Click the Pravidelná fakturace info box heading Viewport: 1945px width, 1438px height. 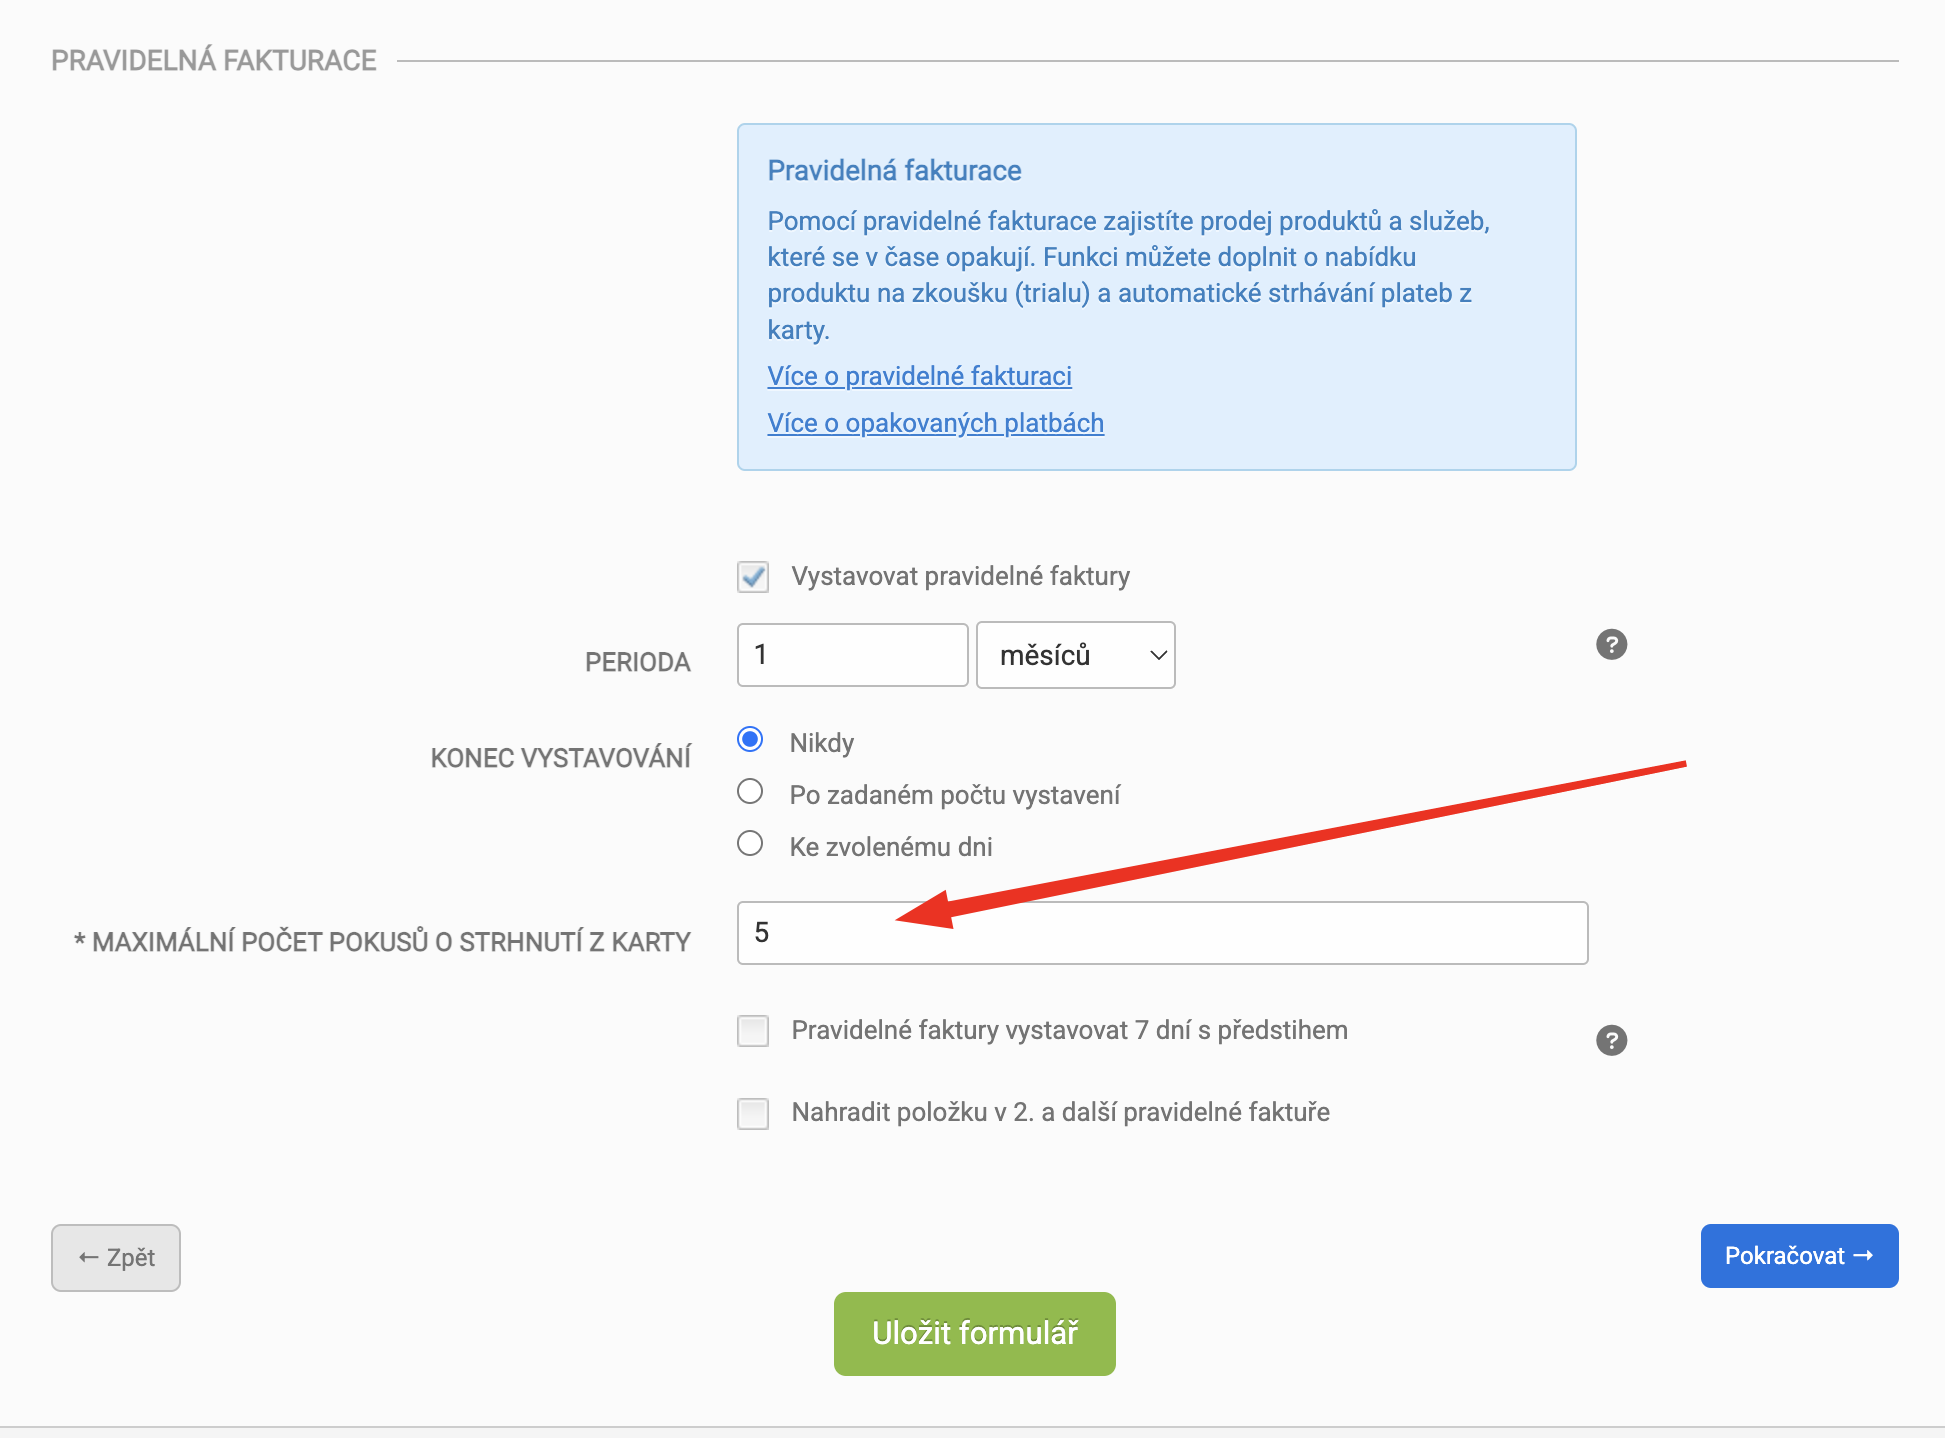(894, 171)
